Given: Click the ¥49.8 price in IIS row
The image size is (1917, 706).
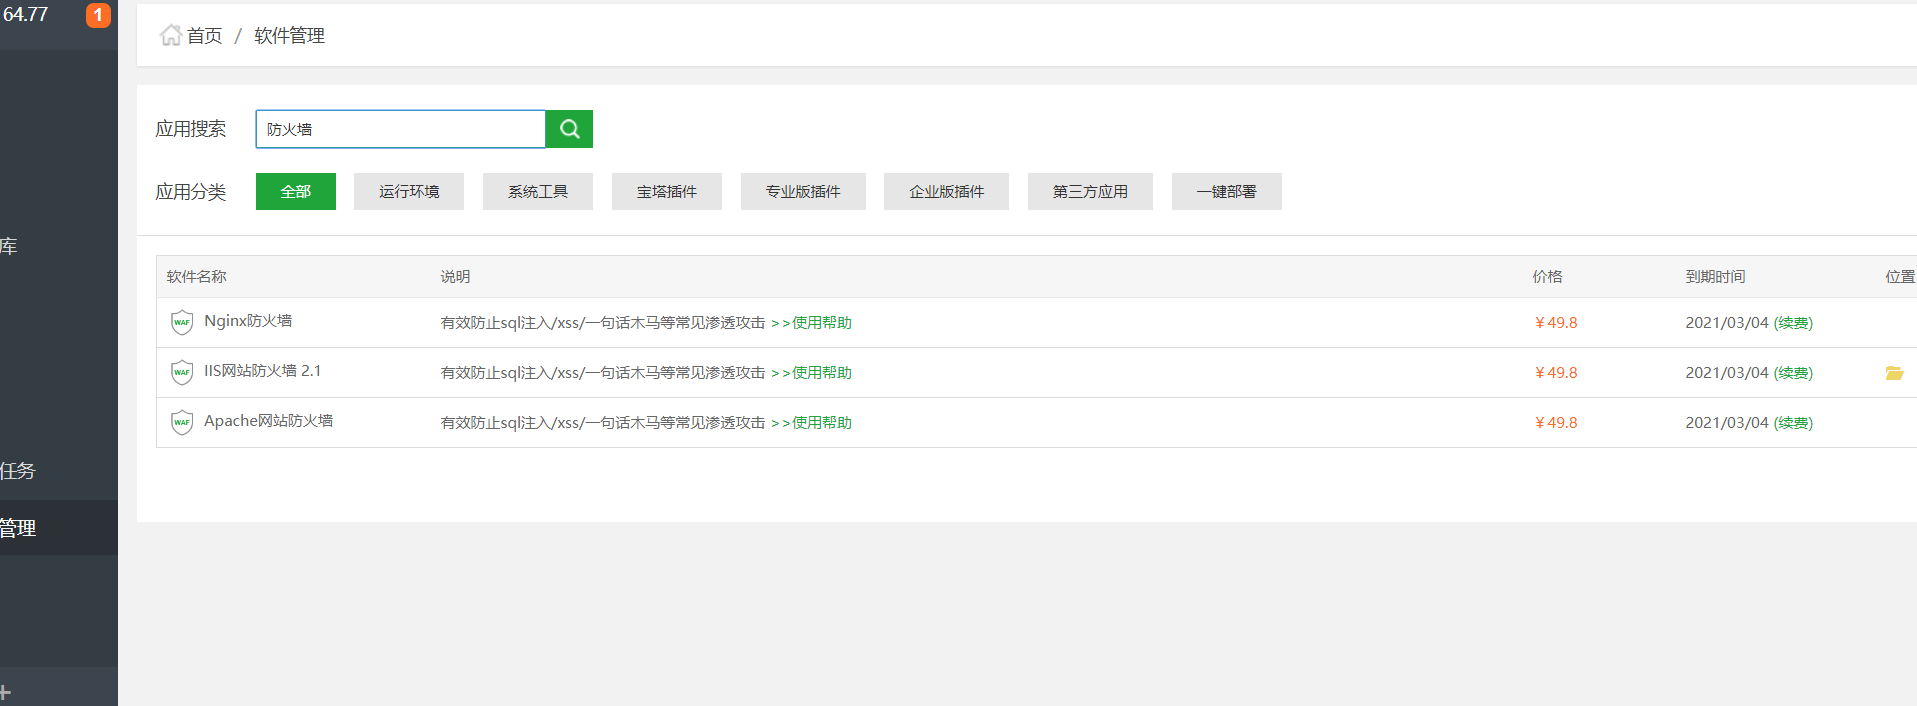Looking at the screenshot, I should (x=1556, y=373).
